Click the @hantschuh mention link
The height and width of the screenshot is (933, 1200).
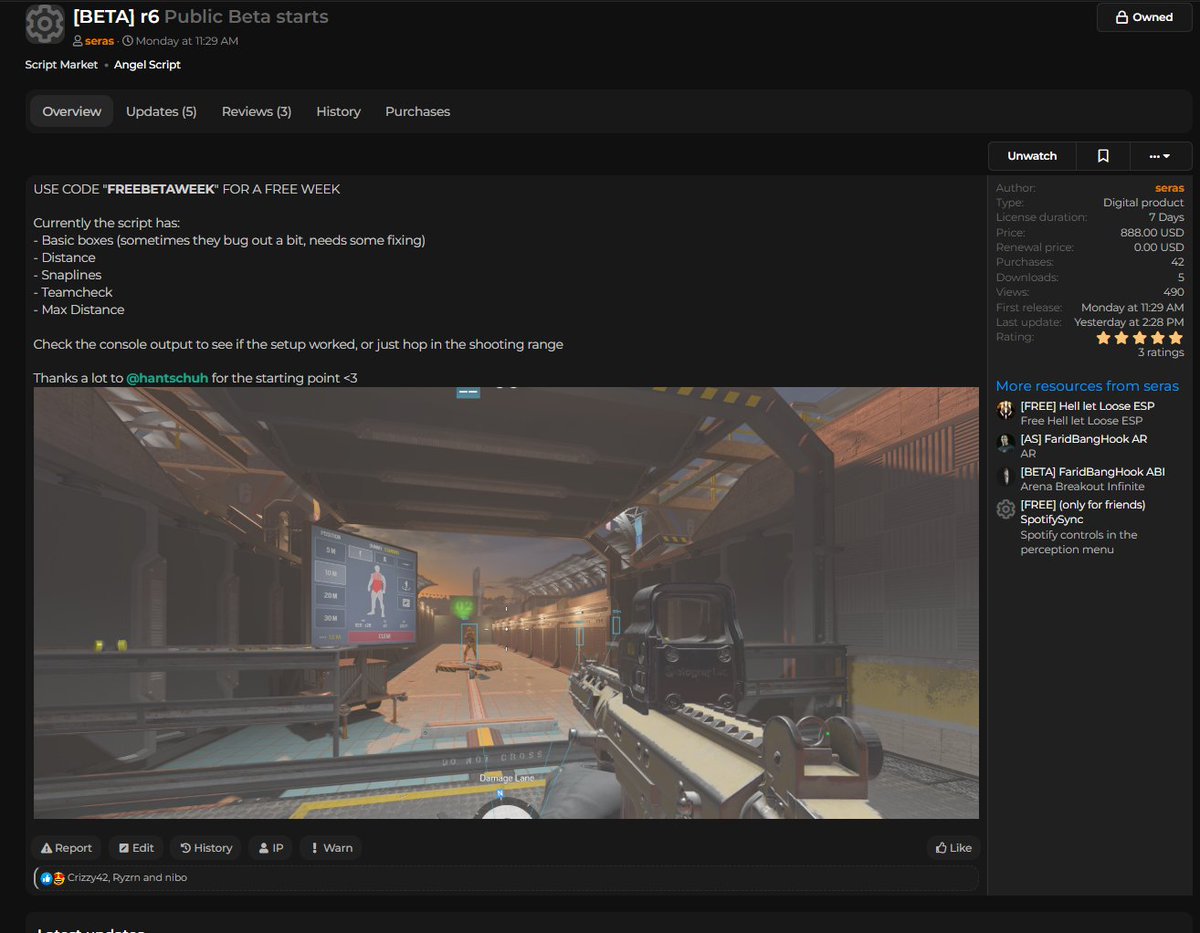coord(167,378)
